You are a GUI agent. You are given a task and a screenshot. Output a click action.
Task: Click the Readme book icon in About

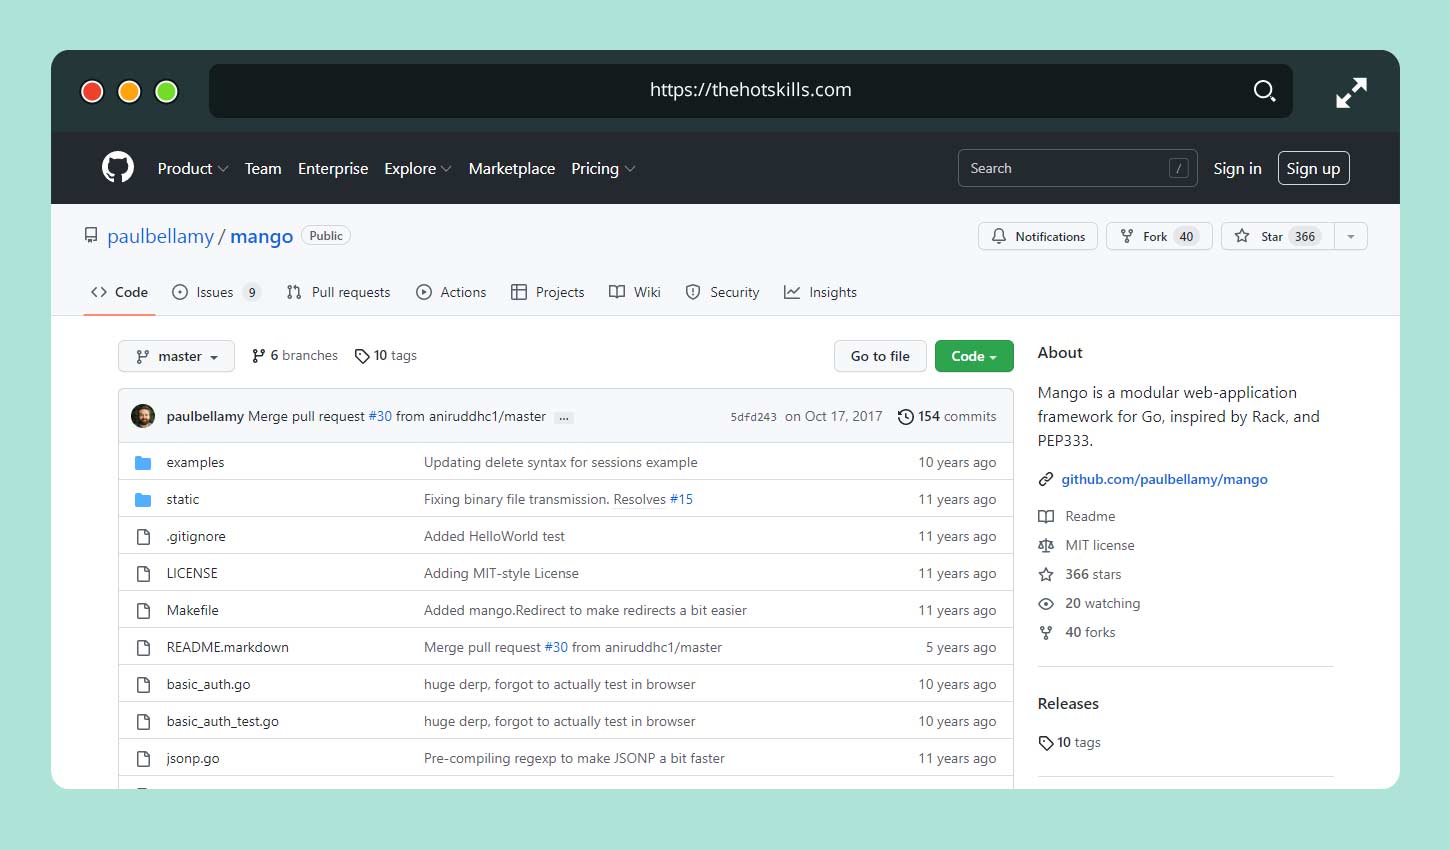tap(1046, 516)
